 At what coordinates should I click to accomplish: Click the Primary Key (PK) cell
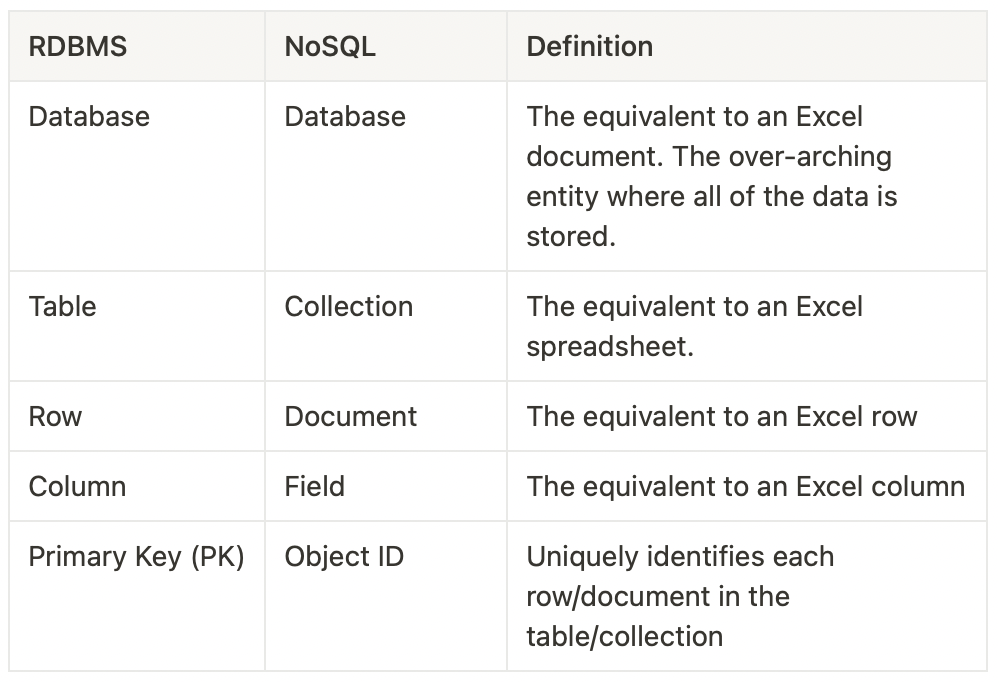[x=137, y=556]
